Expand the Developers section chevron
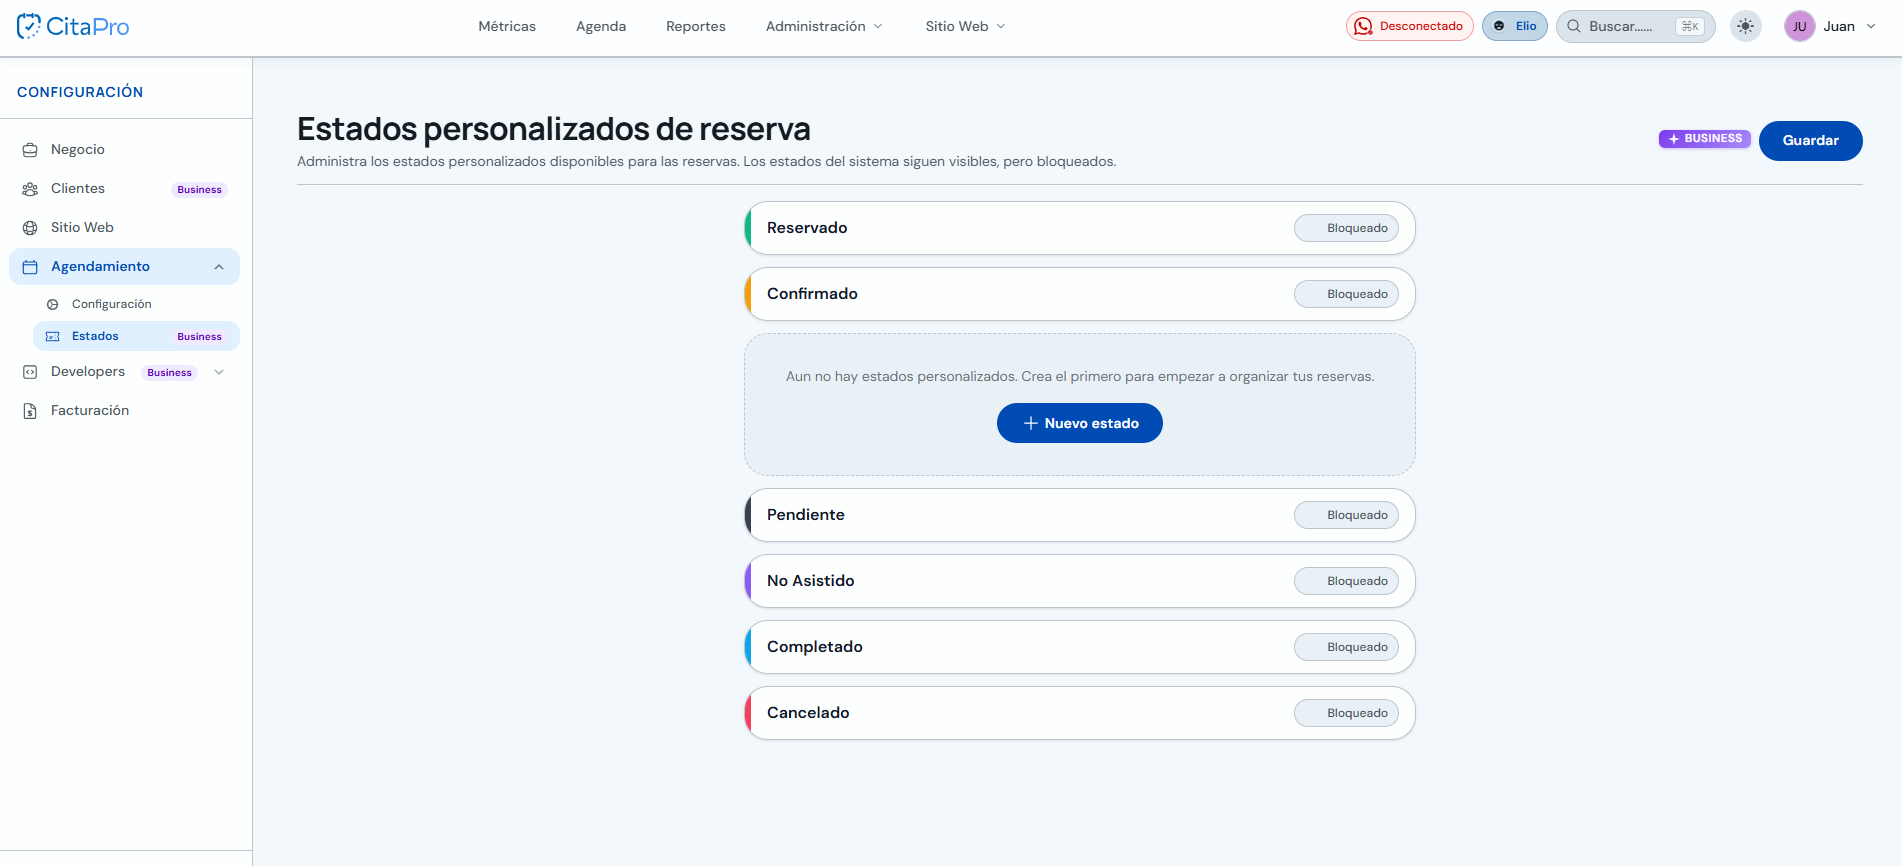1902x866 pixels. coord(219,372)
